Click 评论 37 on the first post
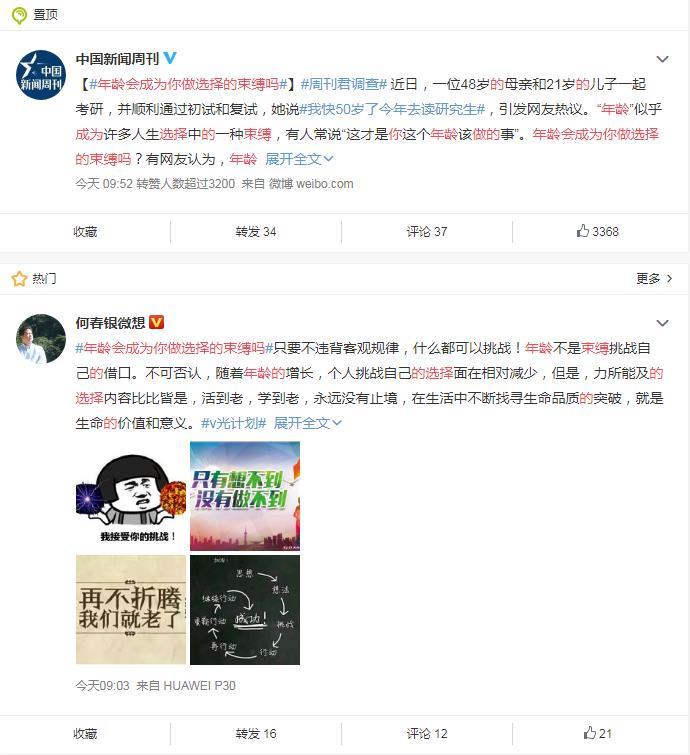Screen dimensions: 690x755 click(427, 232)
